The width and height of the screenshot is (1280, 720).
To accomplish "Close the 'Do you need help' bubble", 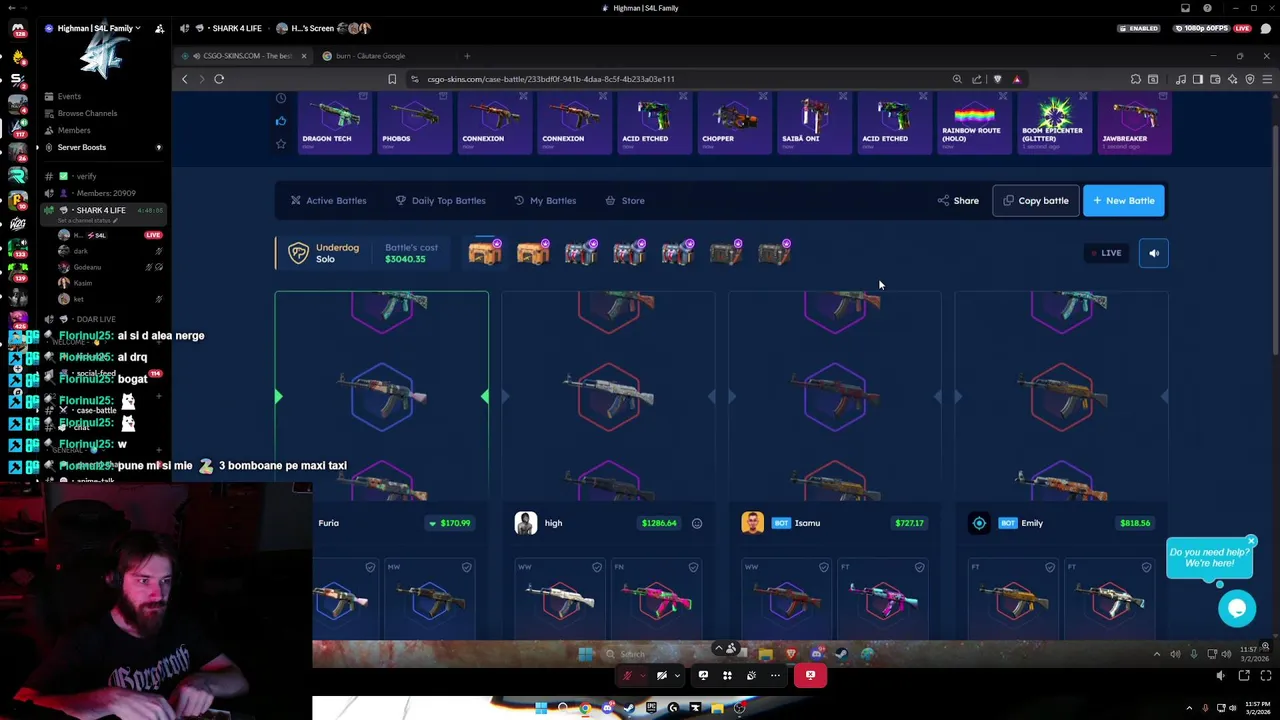I will point(1251,542).
